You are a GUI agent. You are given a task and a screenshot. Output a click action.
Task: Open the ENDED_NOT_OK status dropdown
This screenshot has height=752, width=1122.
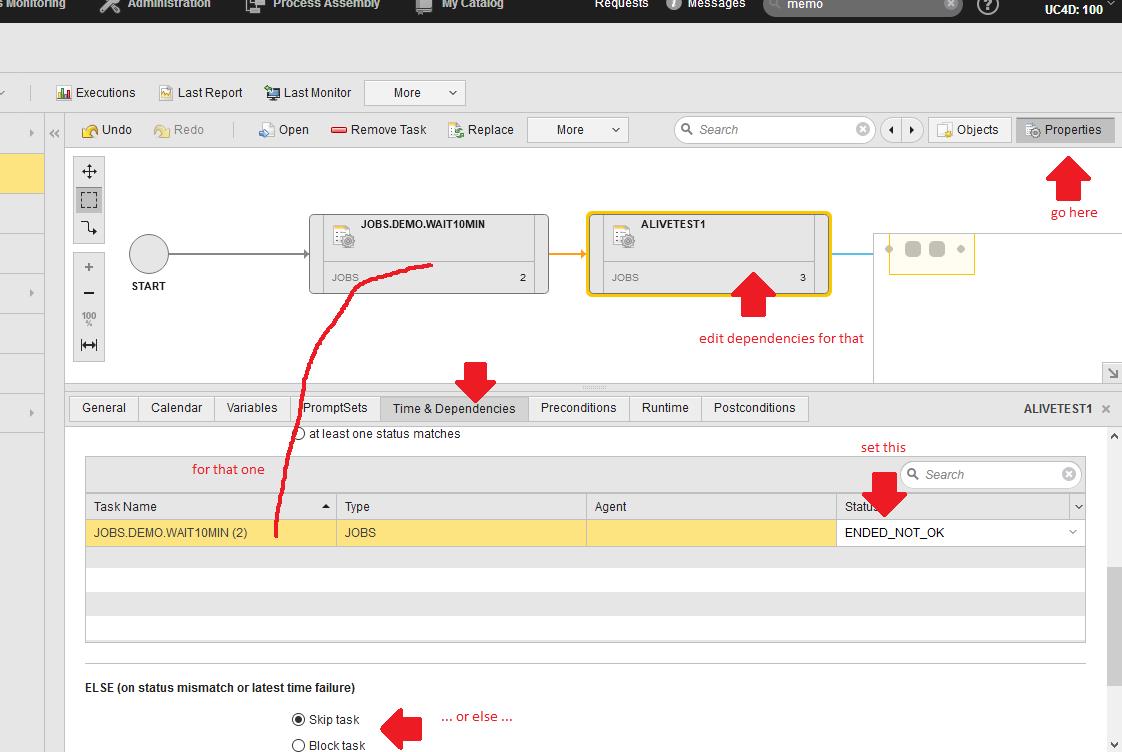[x=1073, y=533]
